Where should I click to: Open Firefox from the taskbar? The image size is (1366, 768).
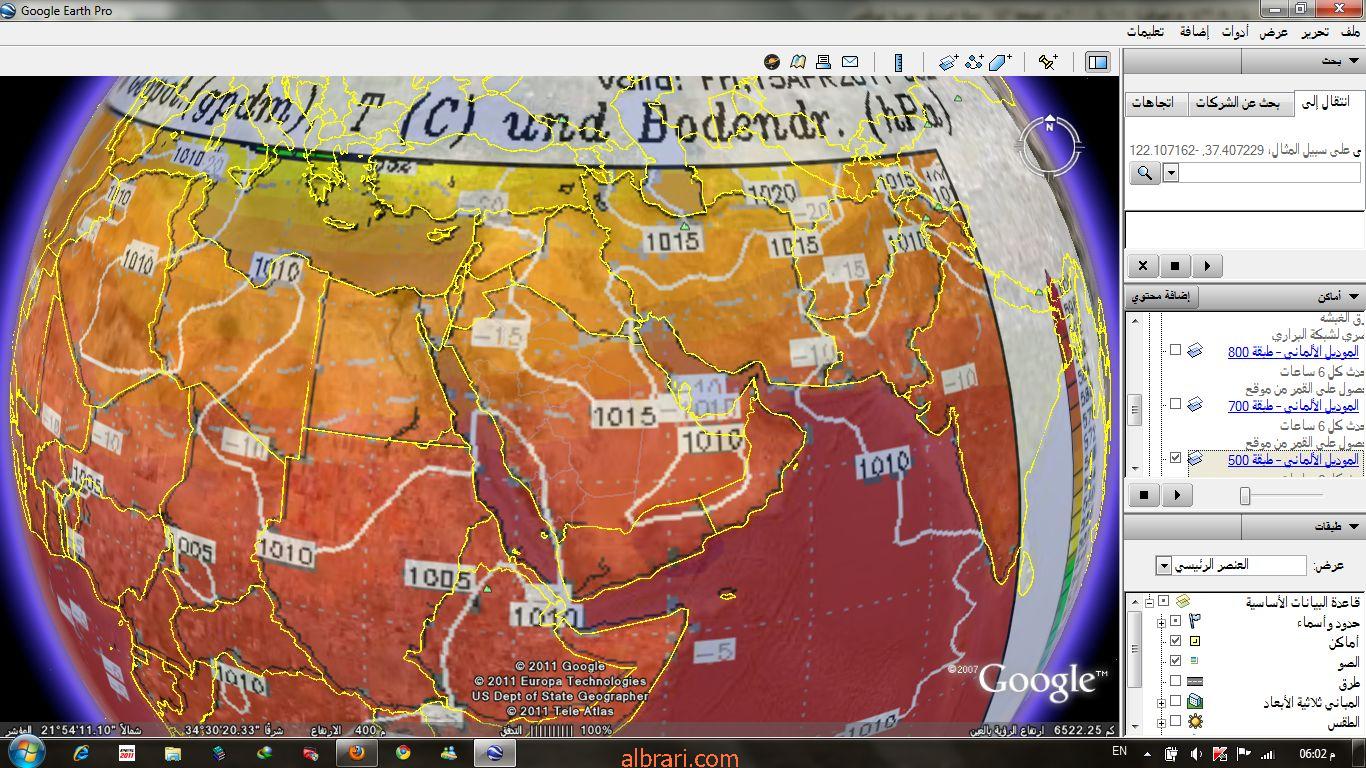coord(356,753)
